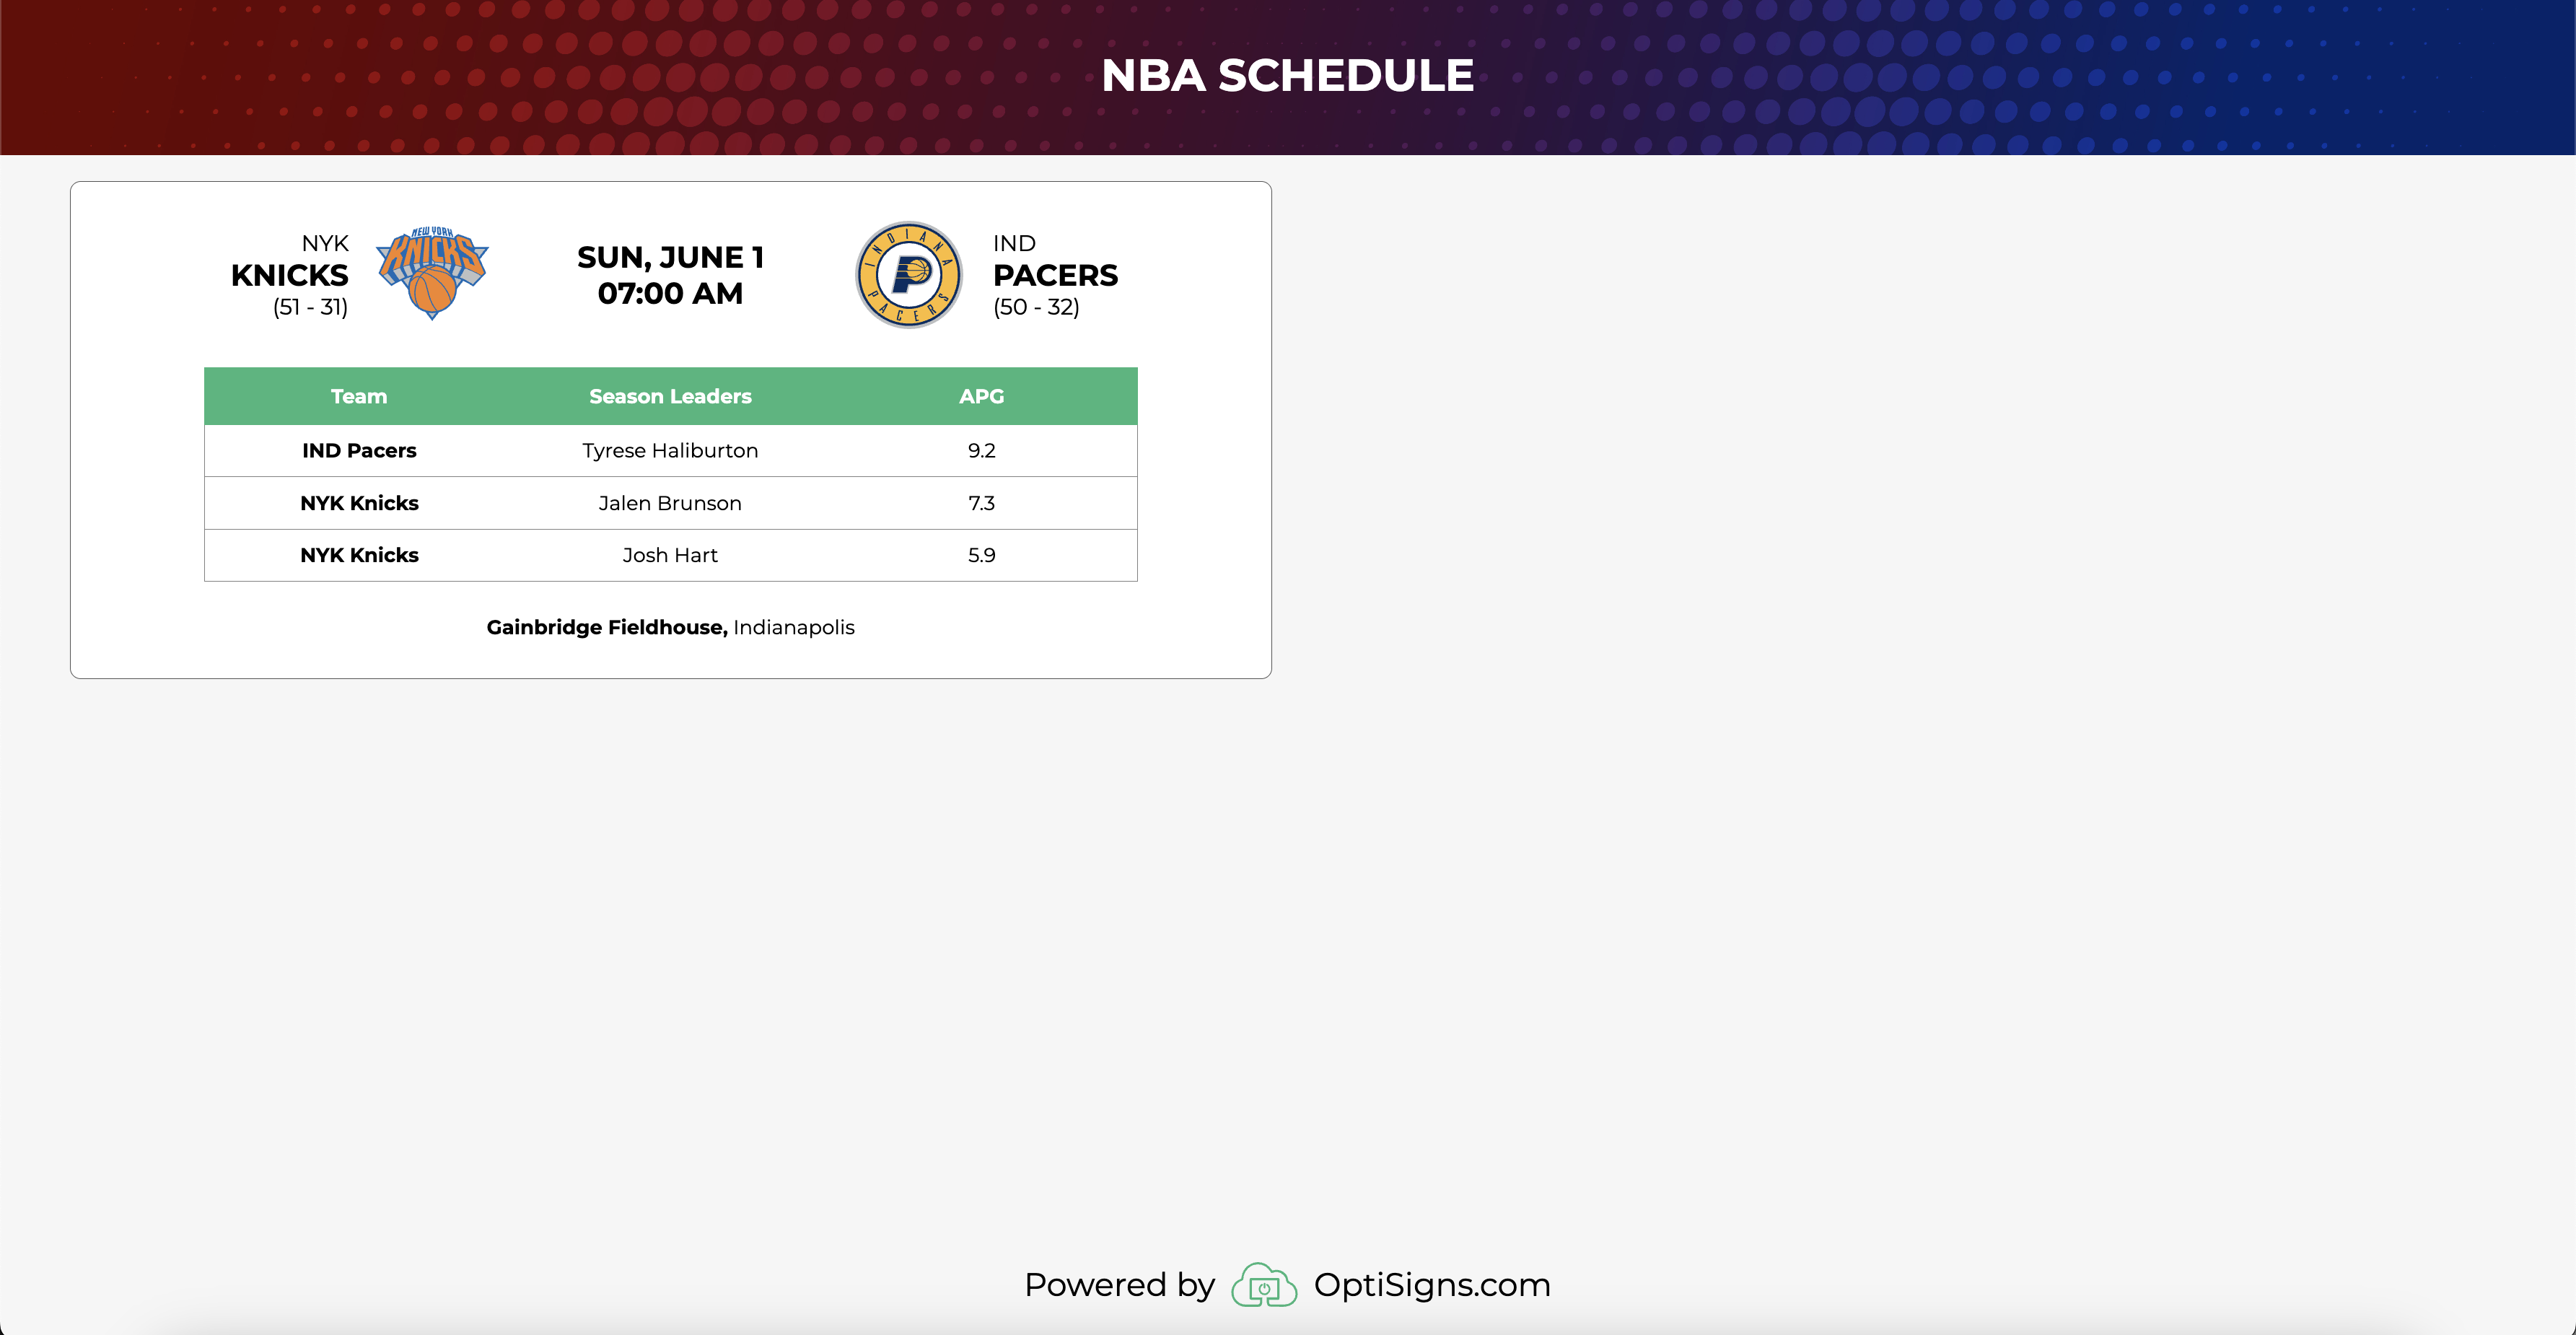Viewport: 2576px width, 1335px height.
Task: Click the OptiSigns cloud logo icon
Action: (1263, 1285)
